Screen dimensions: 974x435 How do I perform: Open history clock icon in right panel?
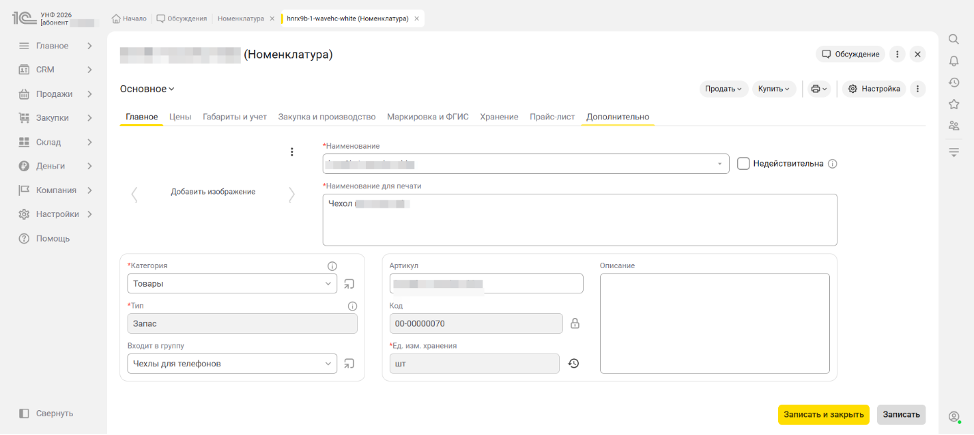(x=954, y=83)
